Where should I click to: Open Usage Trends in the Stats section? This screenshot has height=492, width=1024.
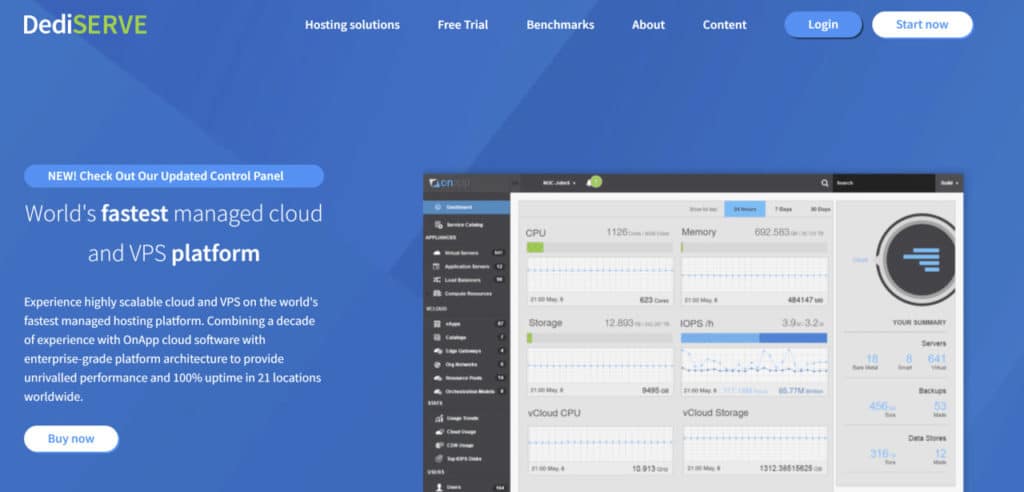tap(461, 418)
